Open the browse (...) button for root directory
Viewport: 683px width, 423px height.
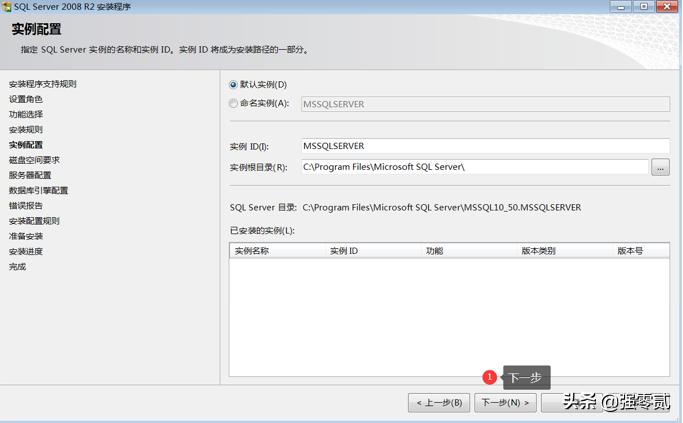[x=660, y=167]
